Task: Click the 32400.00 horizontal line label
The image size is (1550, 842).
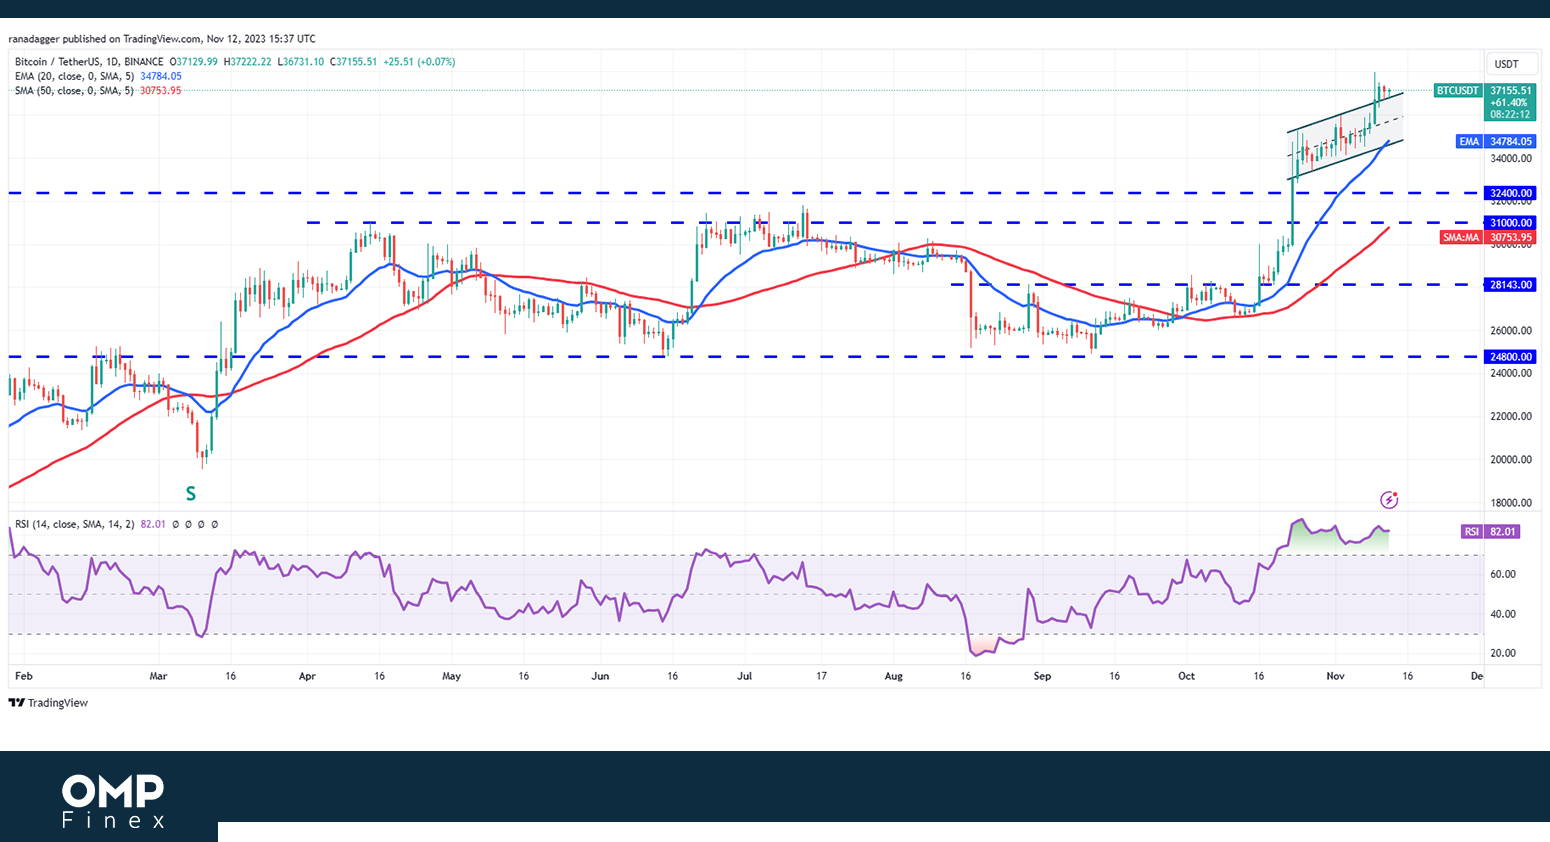Action: pyautogui.click(x=1510, y=194)
